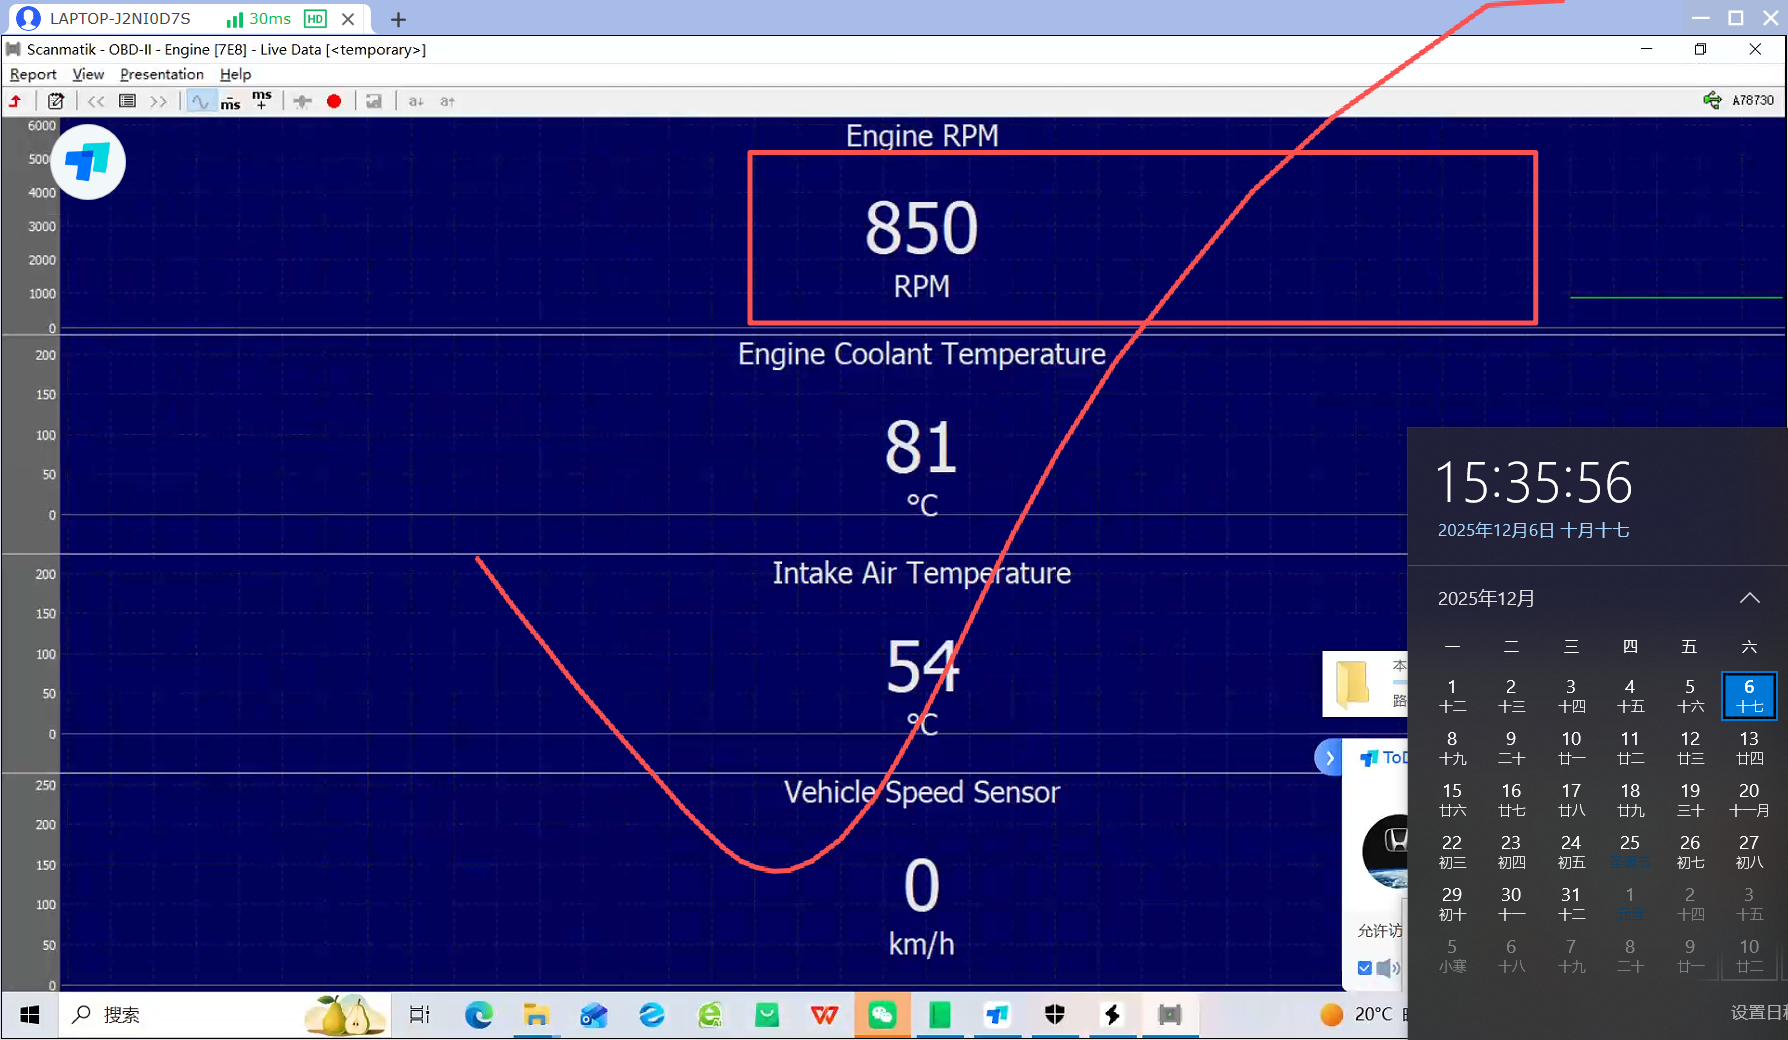Decrease the ms interval in toolbar
1788x1040 pixels.
tap(231, 102)
